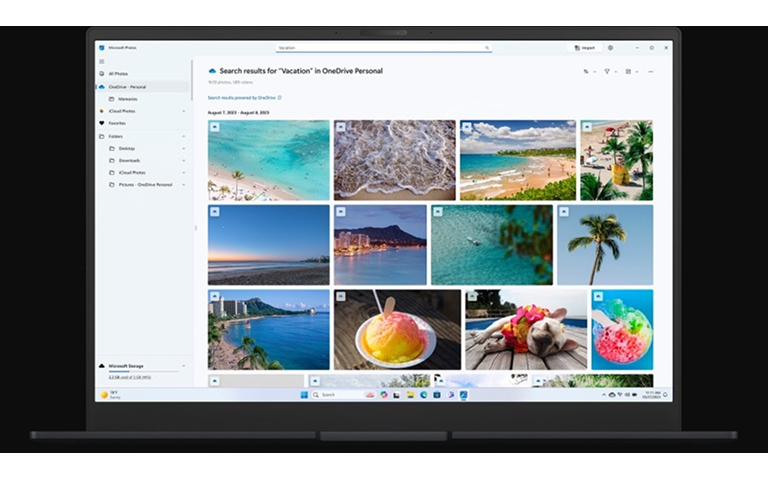Click the Windows Start button
This screenshot has width=768, height=480.
point(304,395)
